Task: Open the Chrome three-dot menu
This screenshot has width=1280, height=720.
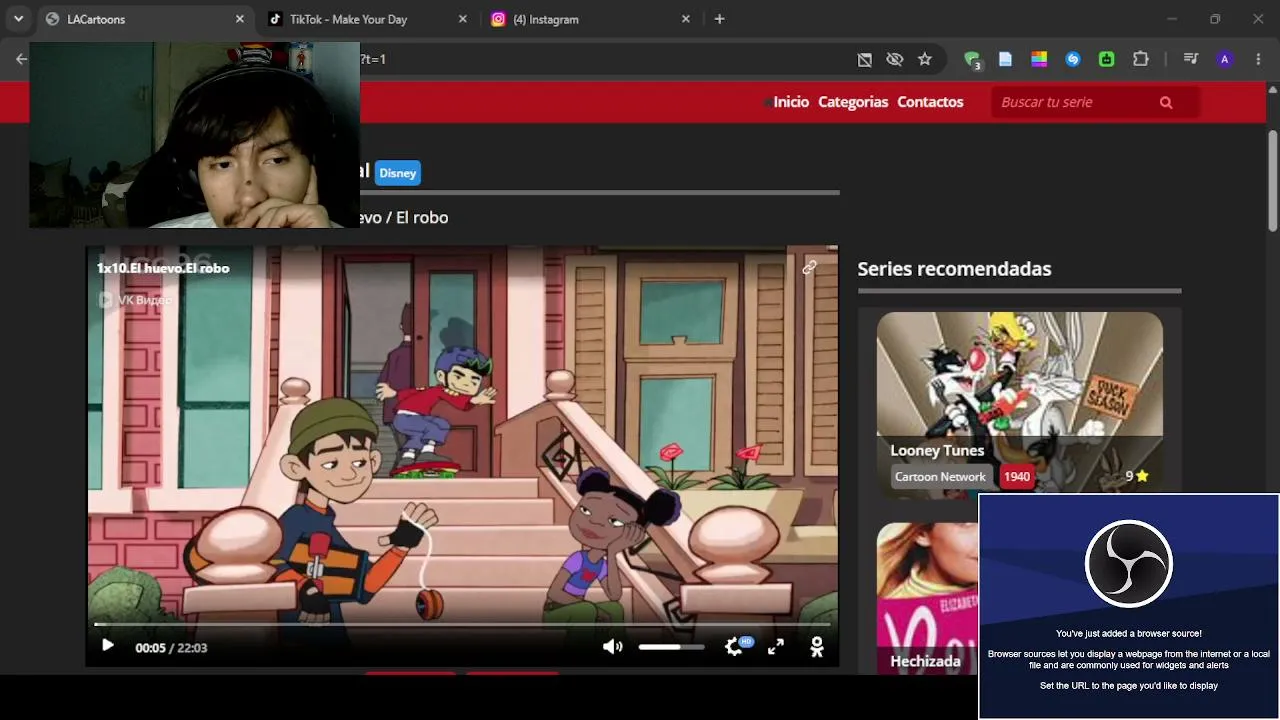Action: tap(1258, 59)
